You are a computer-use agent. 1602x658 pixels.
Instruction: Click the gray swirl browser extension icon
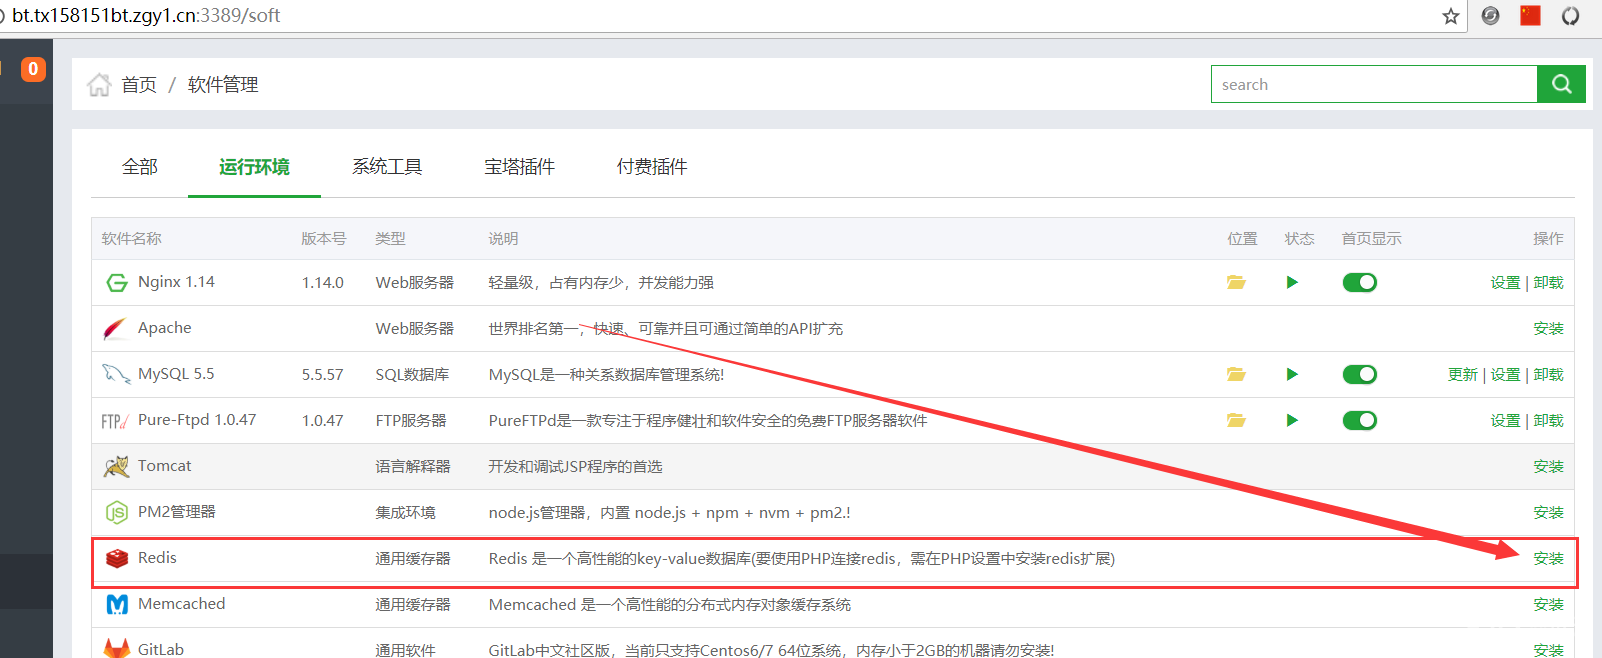pyautogui.click(x=1490, y=15)
